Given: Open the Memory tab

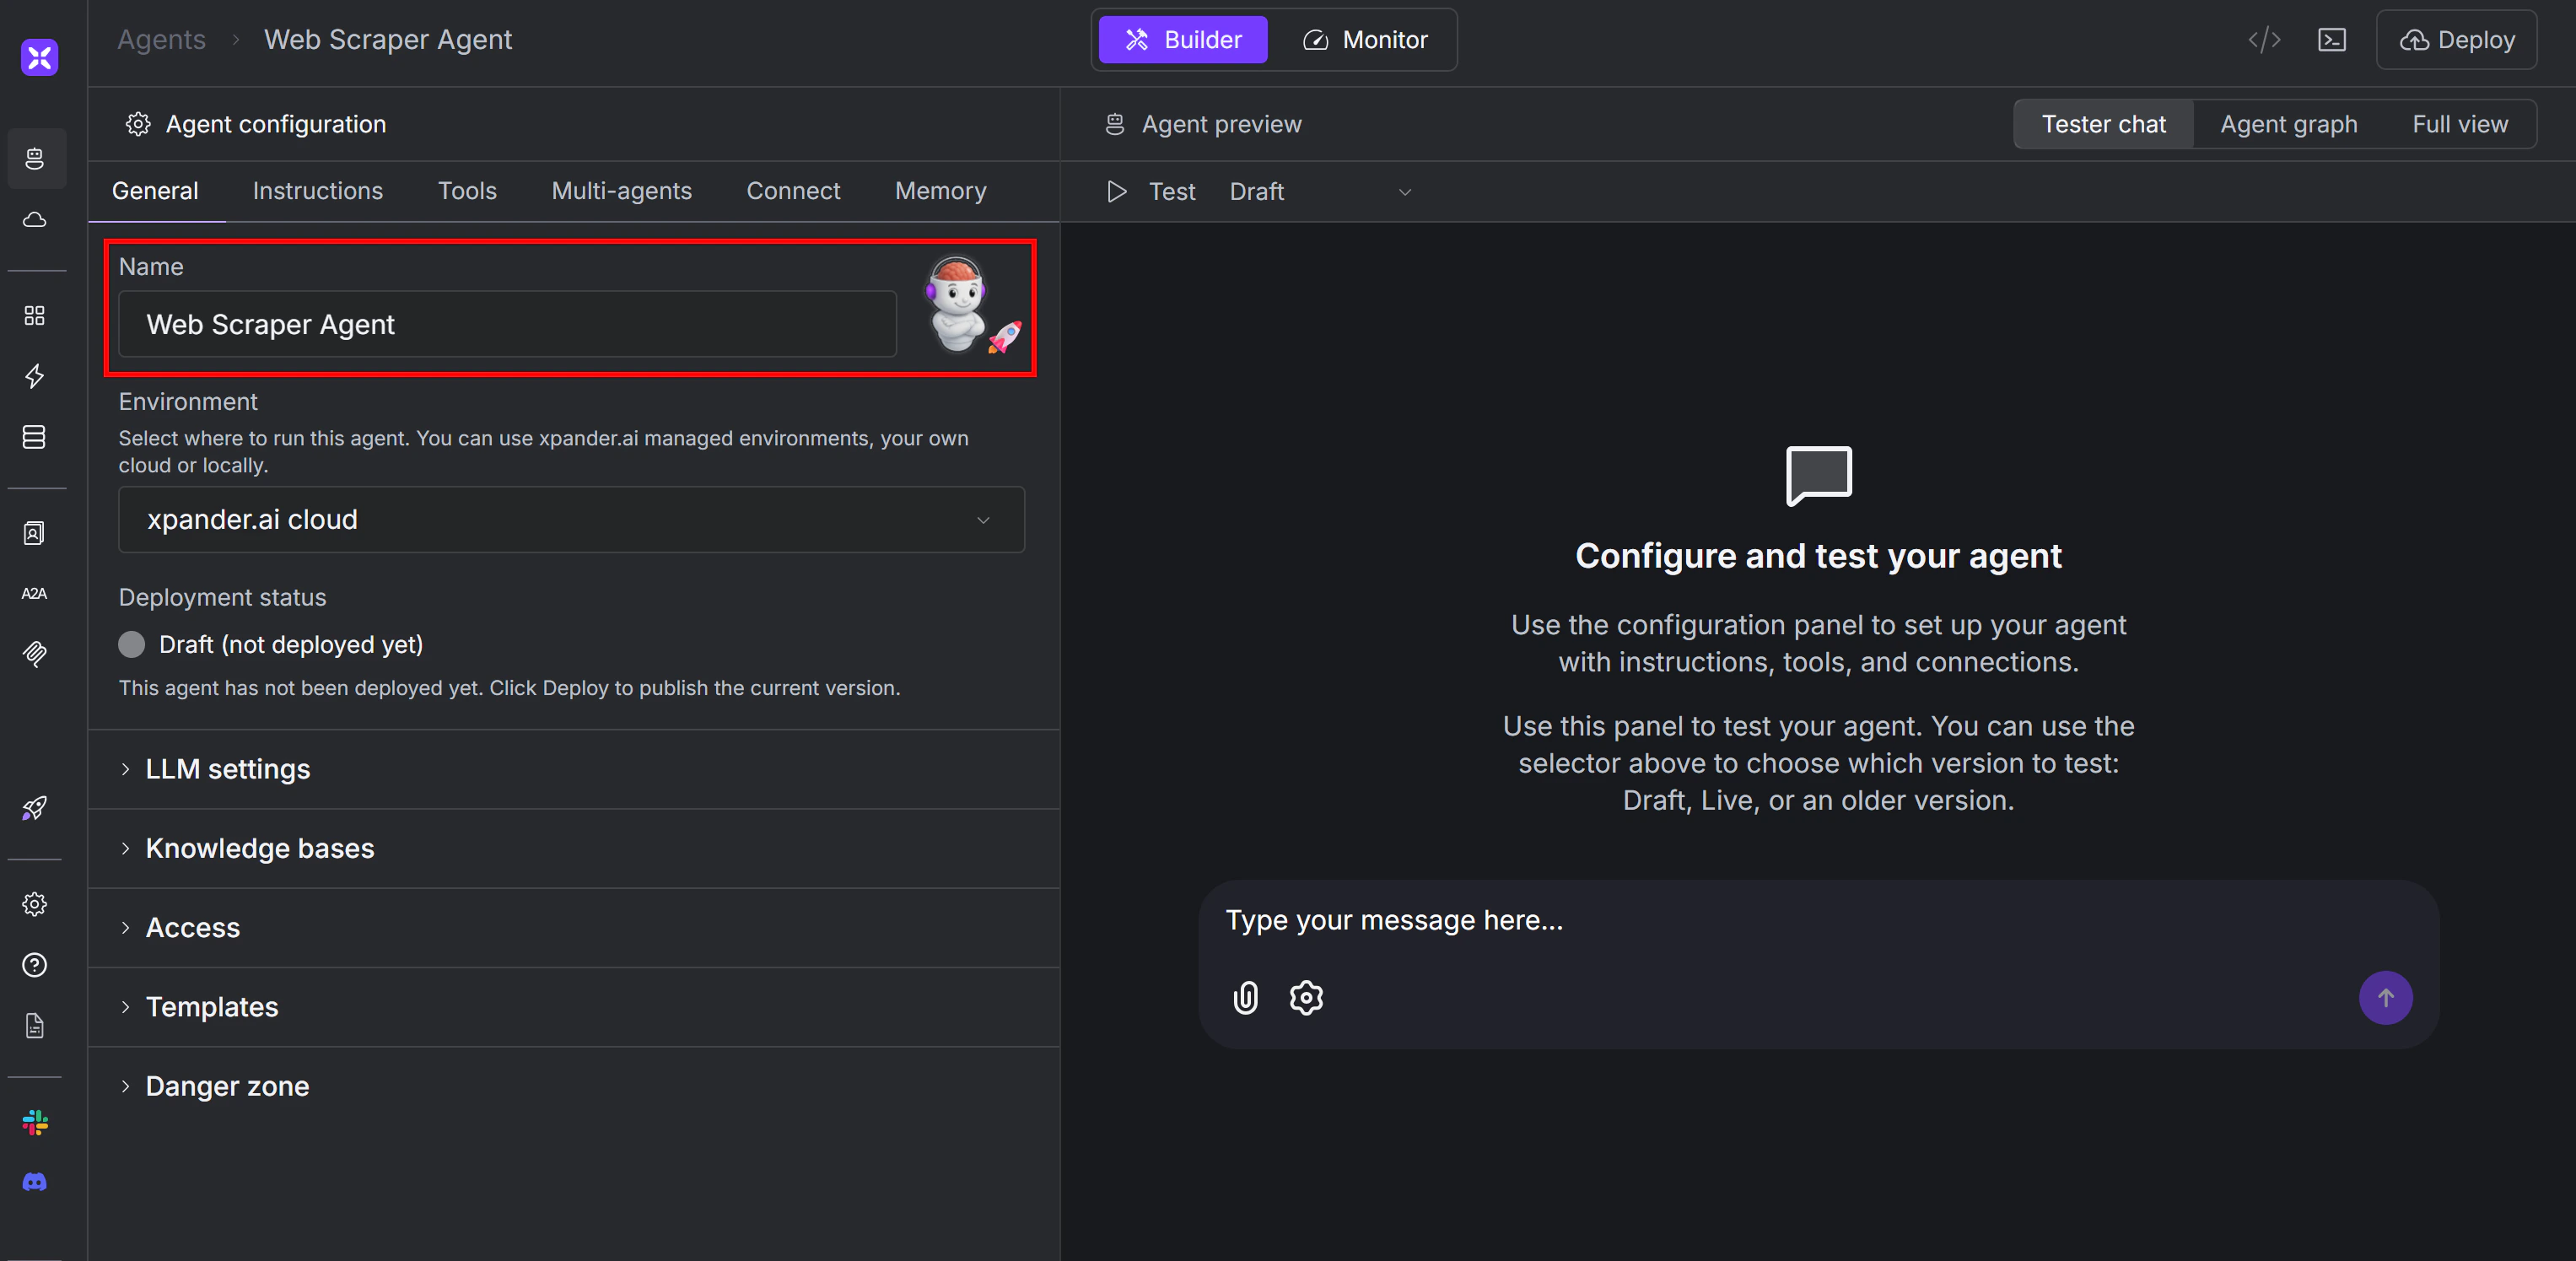Looking at the screenshot, I should click(940, 190).
